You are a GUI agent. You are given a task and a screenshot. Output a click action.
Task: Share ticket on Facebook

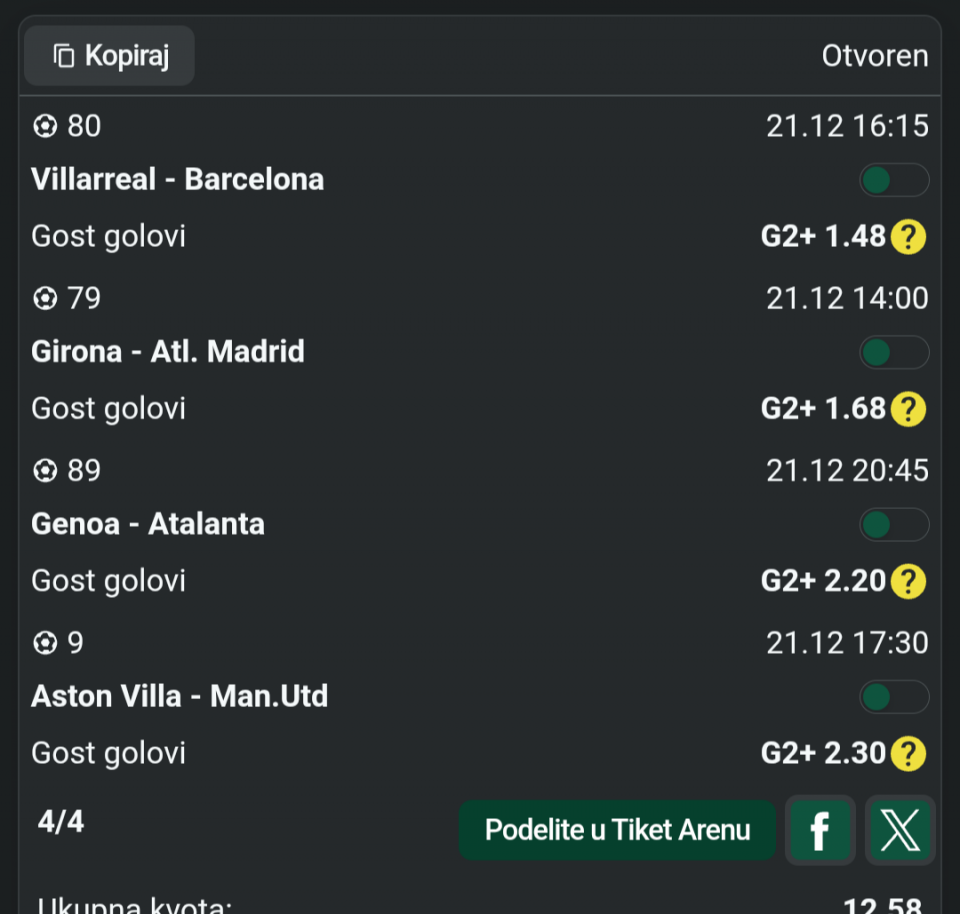pyautogui.click(x=820, y=830)
